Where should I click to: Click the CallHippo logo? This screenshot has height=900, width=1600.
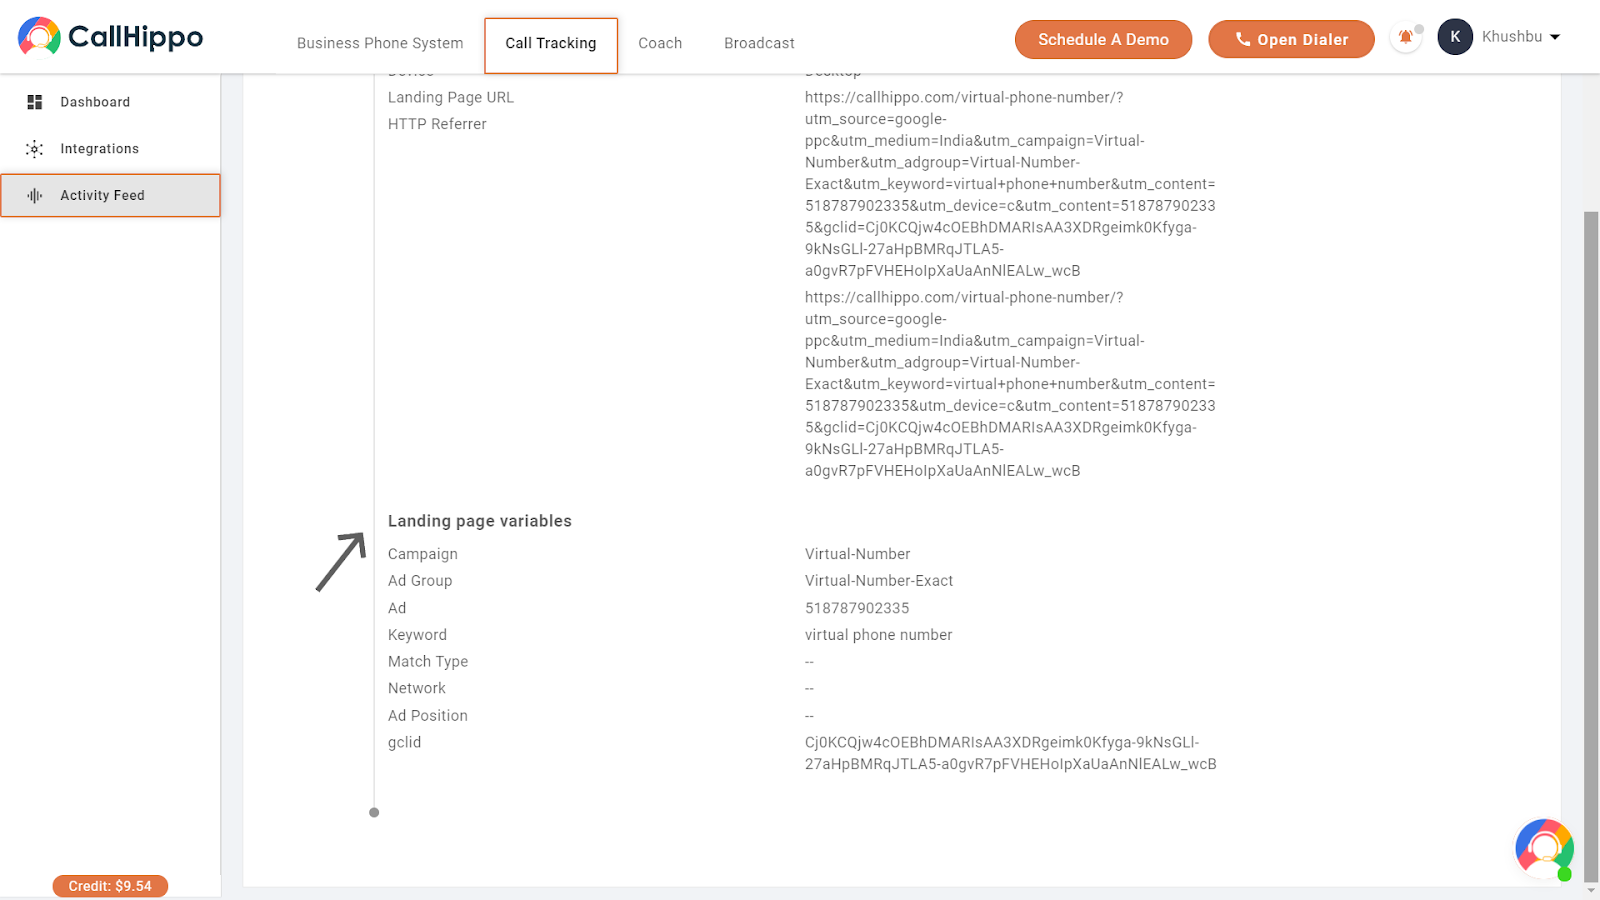[x=110, y=37]
